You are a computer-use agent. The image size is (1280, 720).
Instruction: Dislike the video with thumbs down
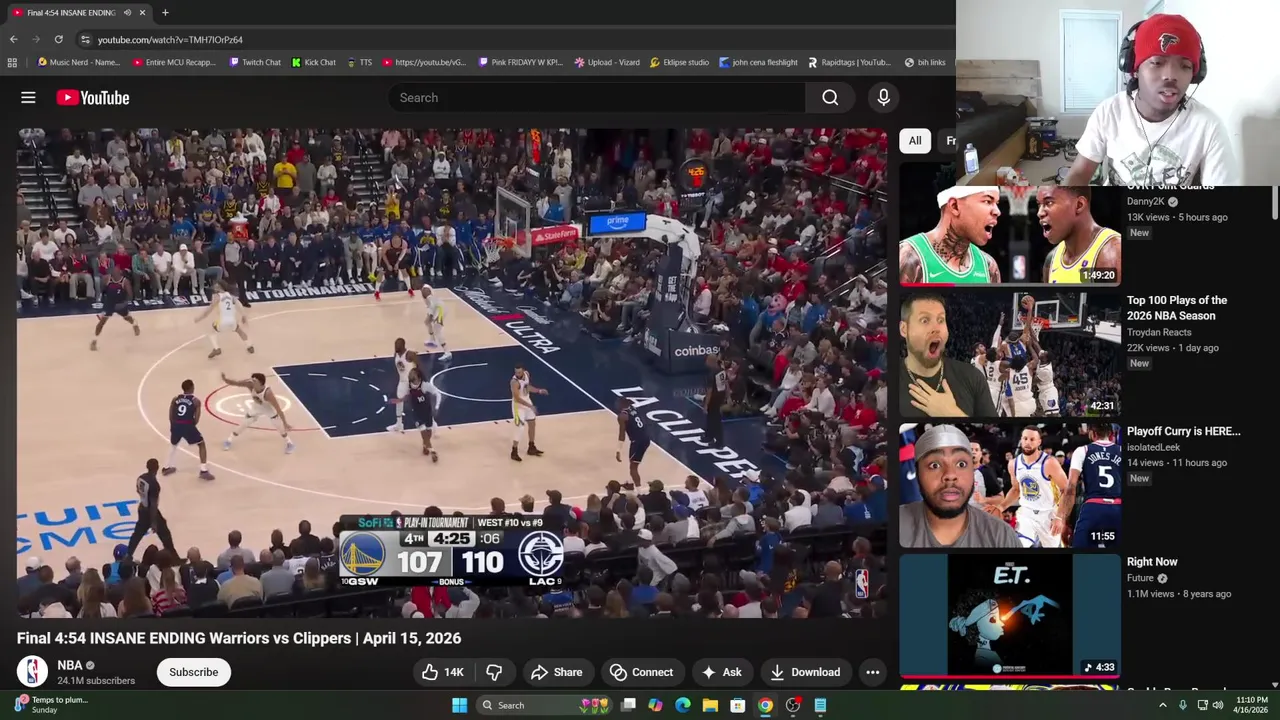tap(494, 672)
